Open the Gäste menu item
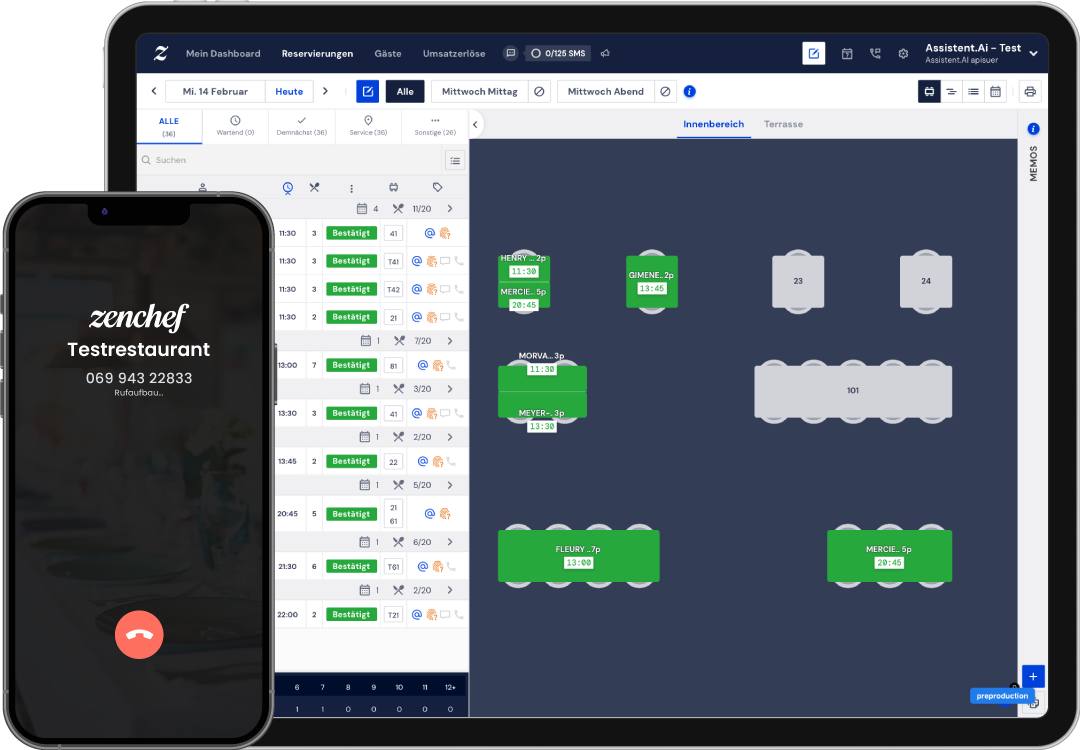This screenshot has height=750, width=1080. (387, 54)
